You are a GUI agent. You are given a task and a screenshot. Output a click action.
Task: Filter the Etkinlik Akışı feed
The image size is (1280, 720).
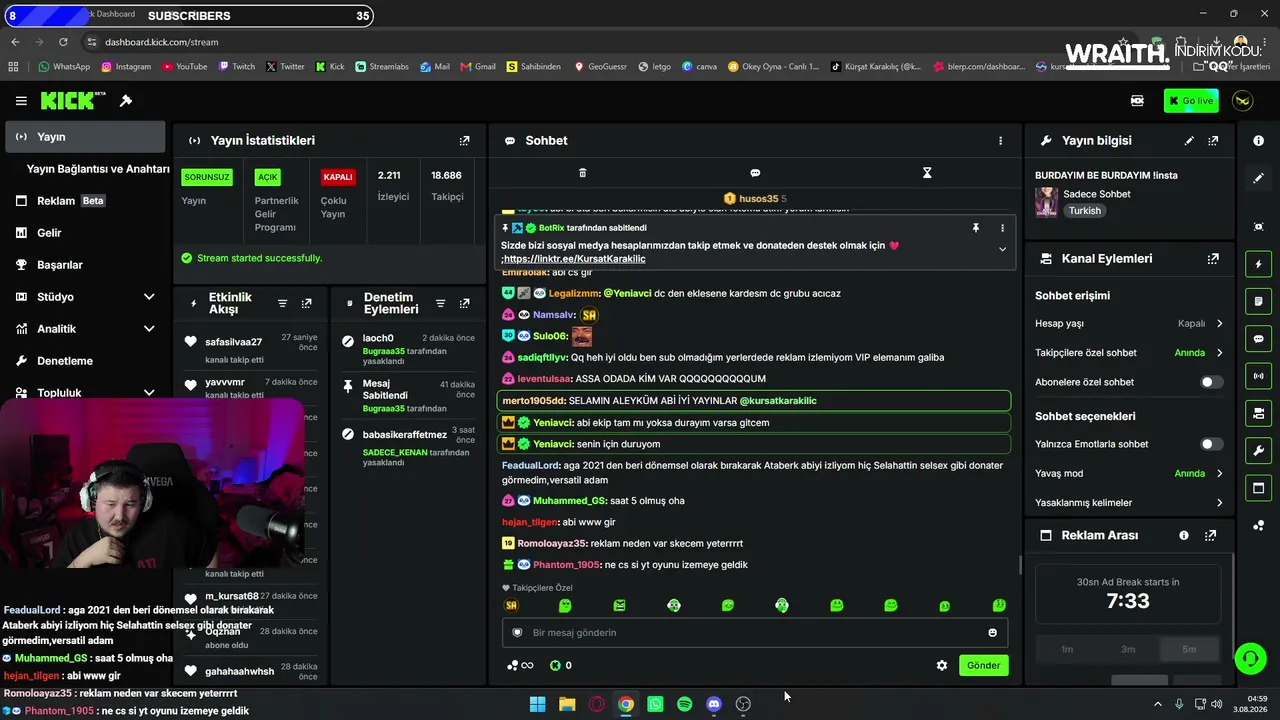tap(282, 303)
